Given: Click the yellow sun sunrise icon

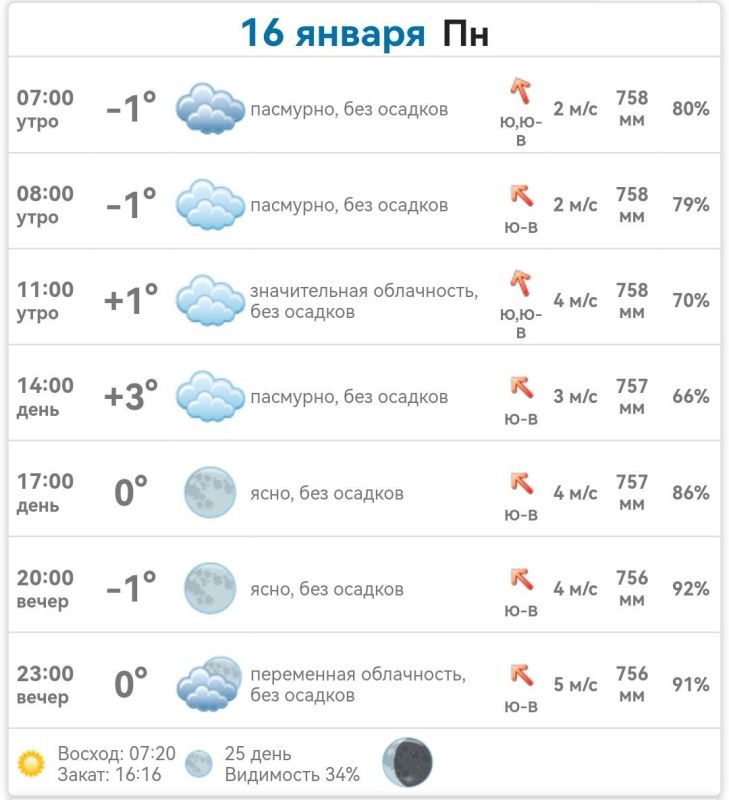Looking at the screenshot, I should tap(31, 764).
